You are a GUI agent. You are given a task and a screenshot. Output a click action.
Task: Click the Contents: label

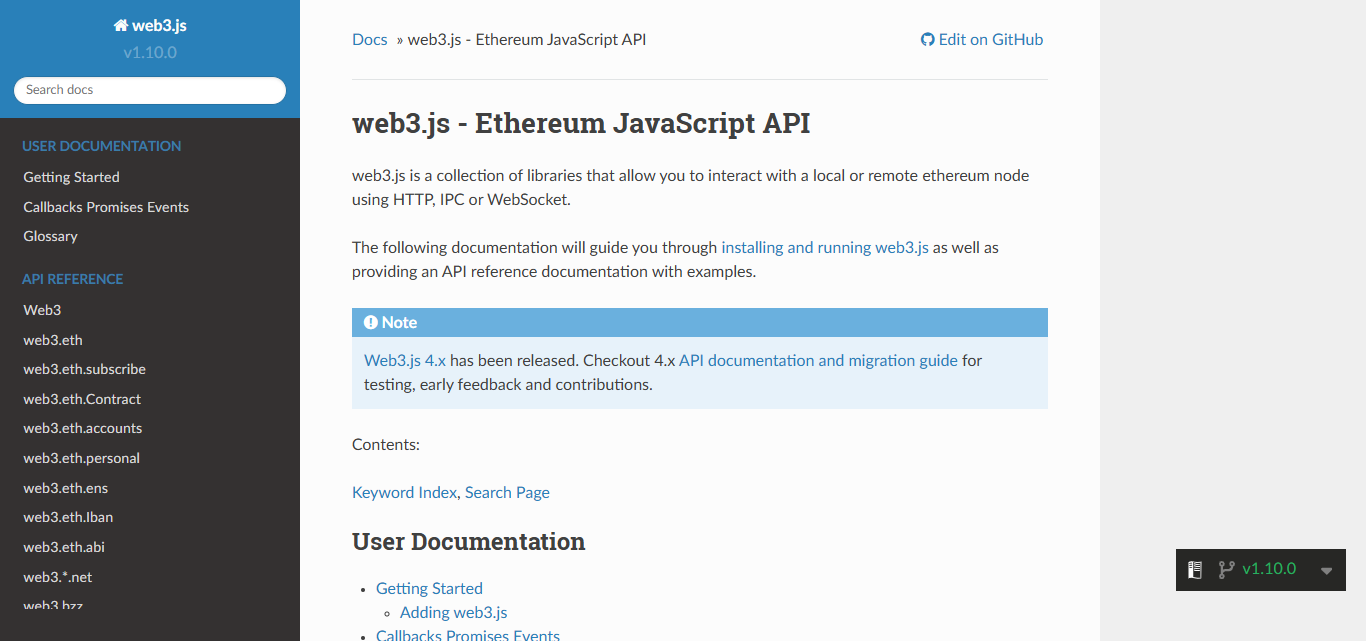pyautogui.click(x=386, y=444)
